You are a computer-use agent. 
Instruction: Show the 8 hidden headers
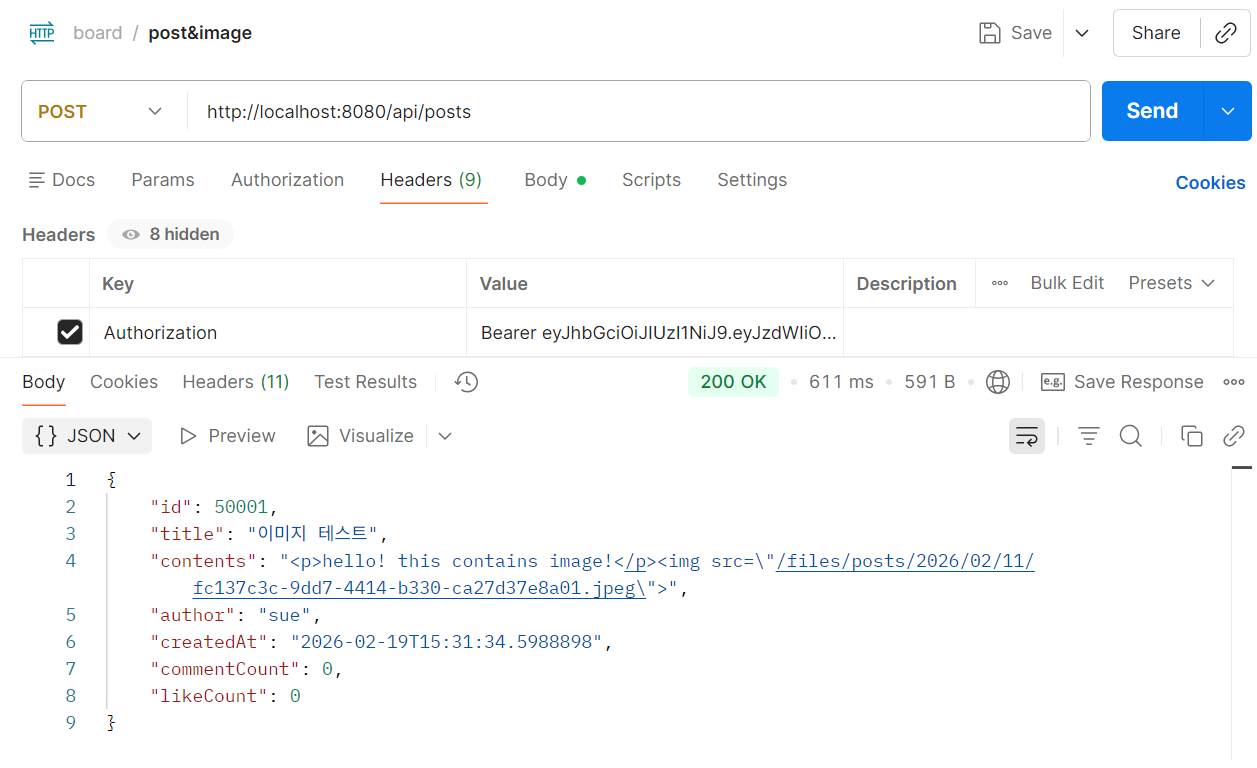point(170,234)
